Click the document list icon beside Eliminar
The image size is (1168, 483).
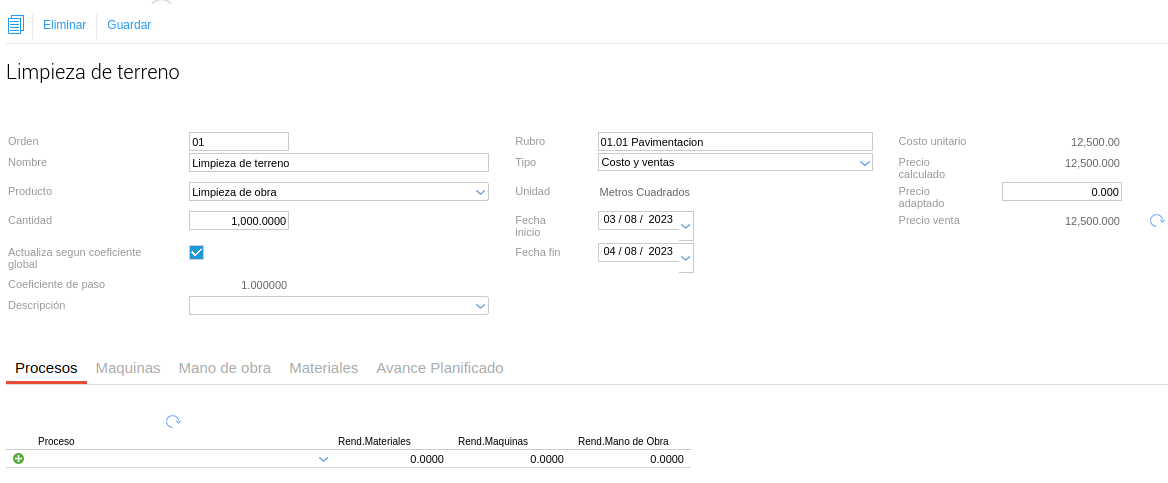tap(15, 25)
